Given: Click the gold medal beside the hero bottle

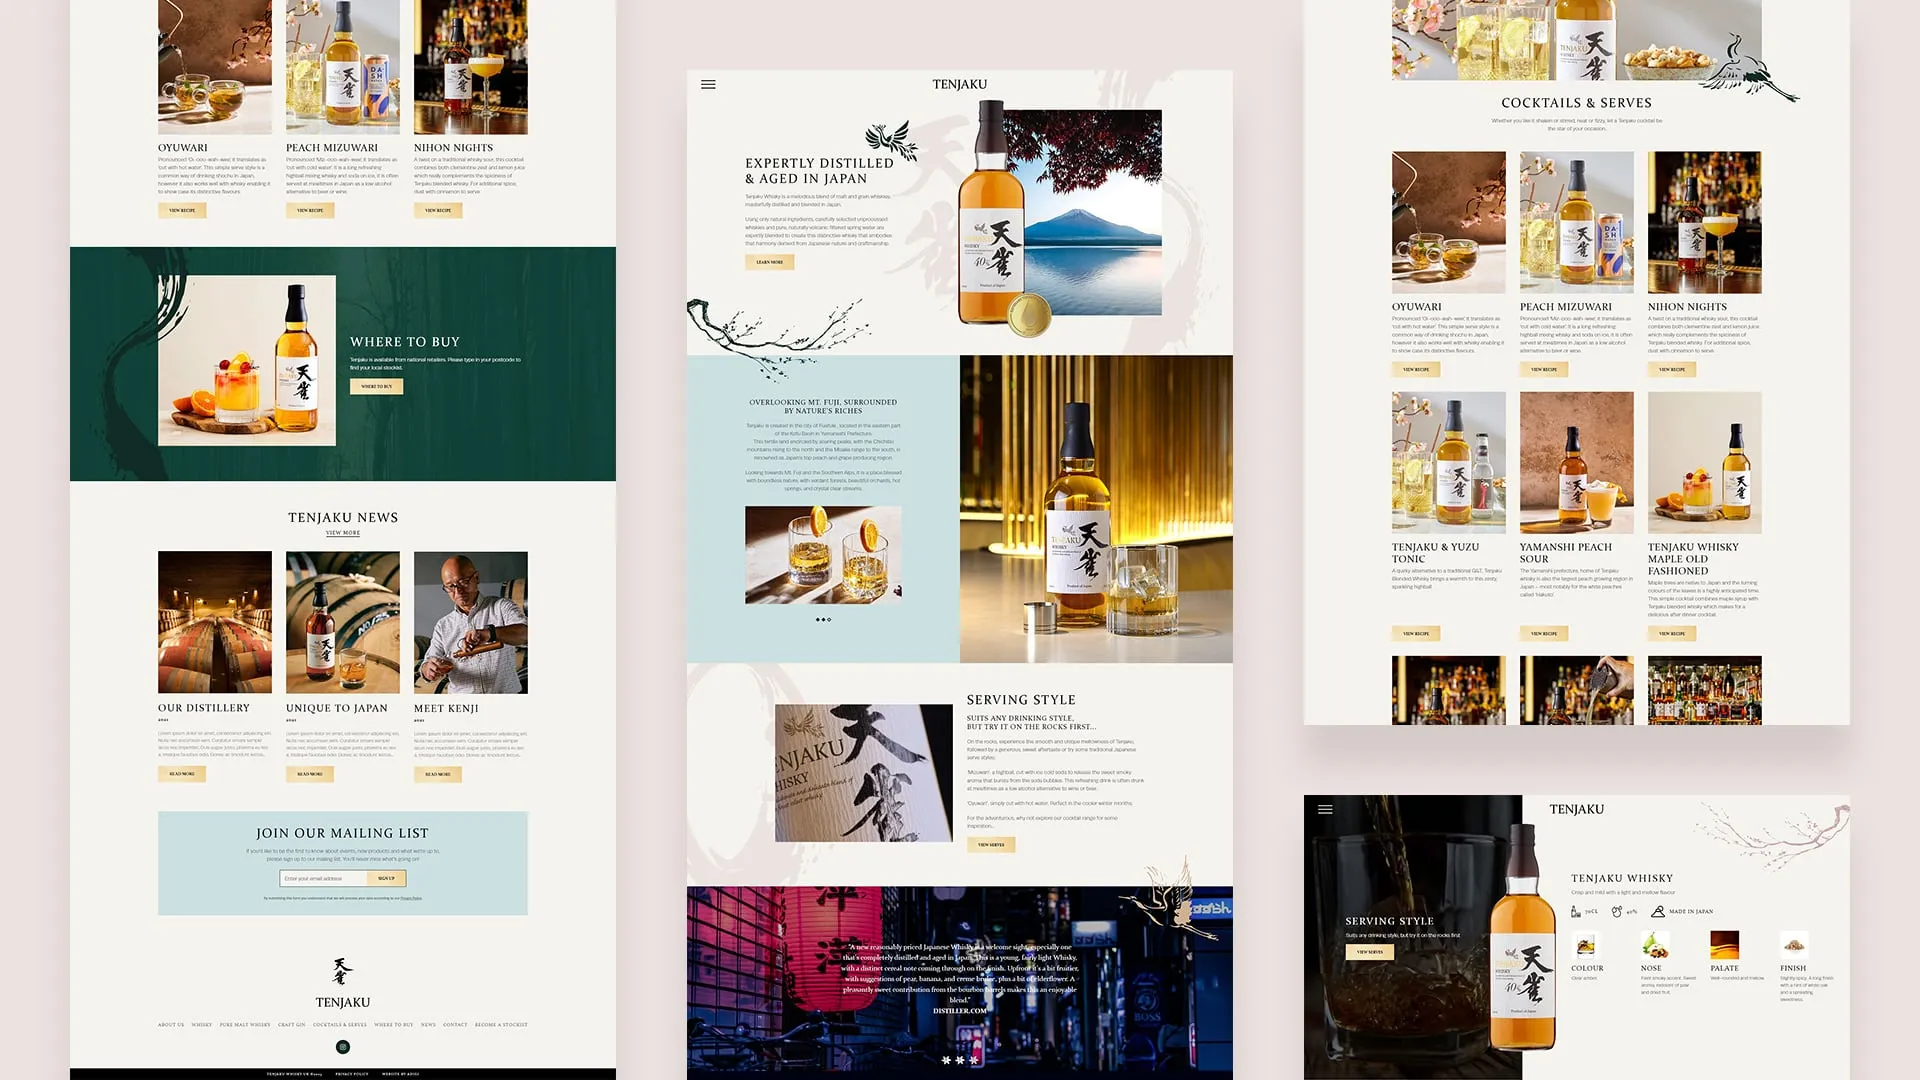Looking at the screenshot, I should (1029, 316).
